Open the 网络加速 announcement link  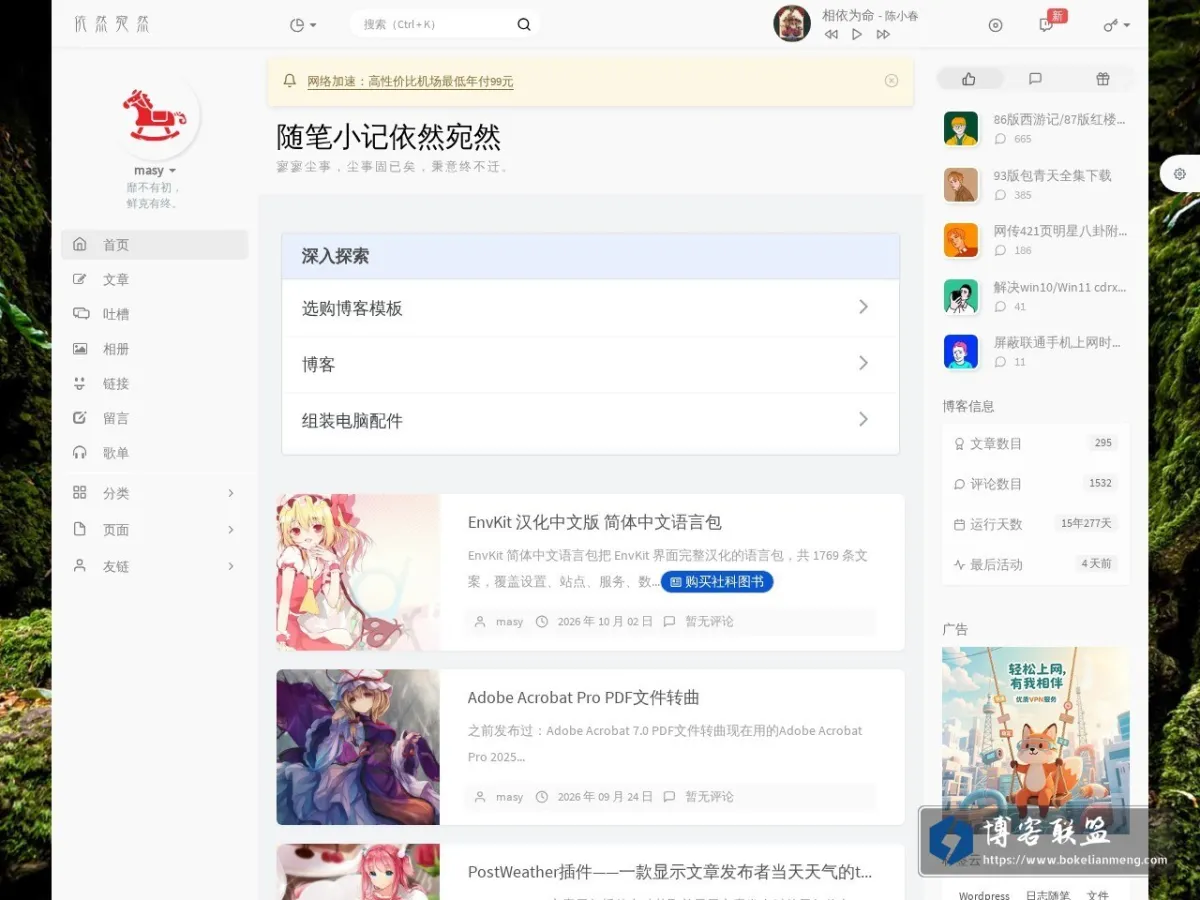tap(410, 82)
